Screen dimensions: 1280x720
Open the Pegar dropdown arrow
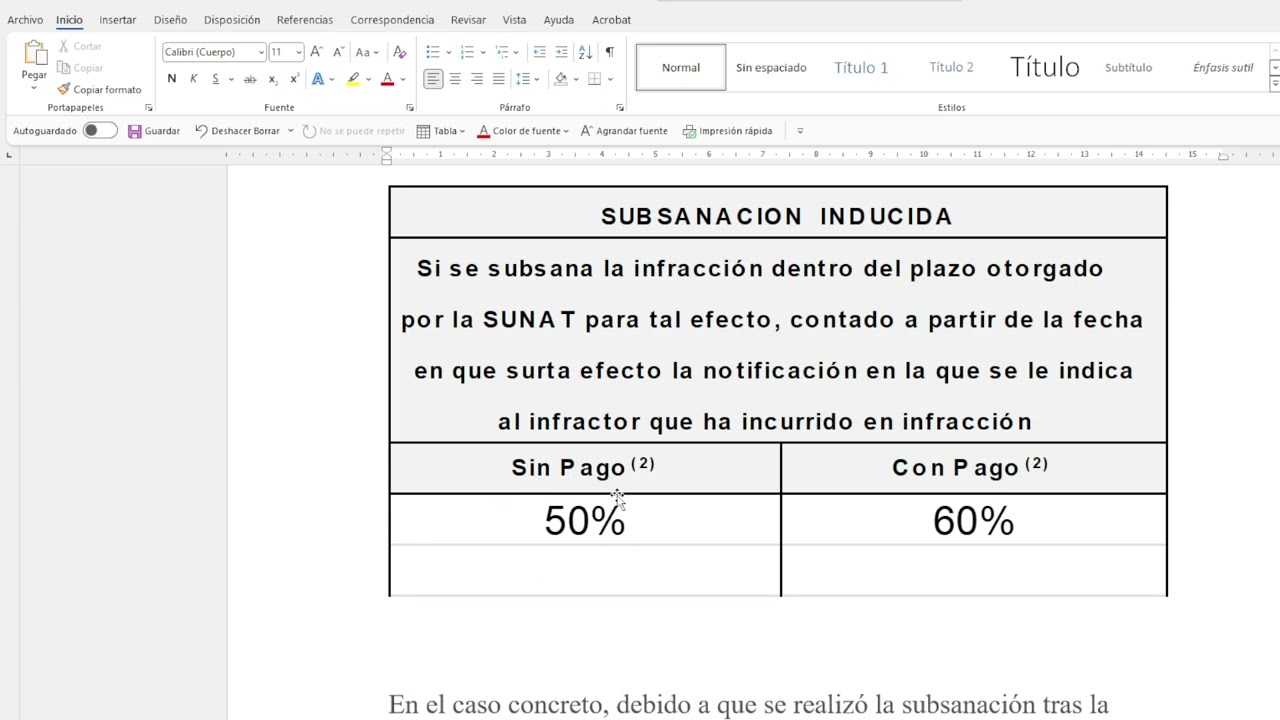pyautogui.click(x=34, y=88)
